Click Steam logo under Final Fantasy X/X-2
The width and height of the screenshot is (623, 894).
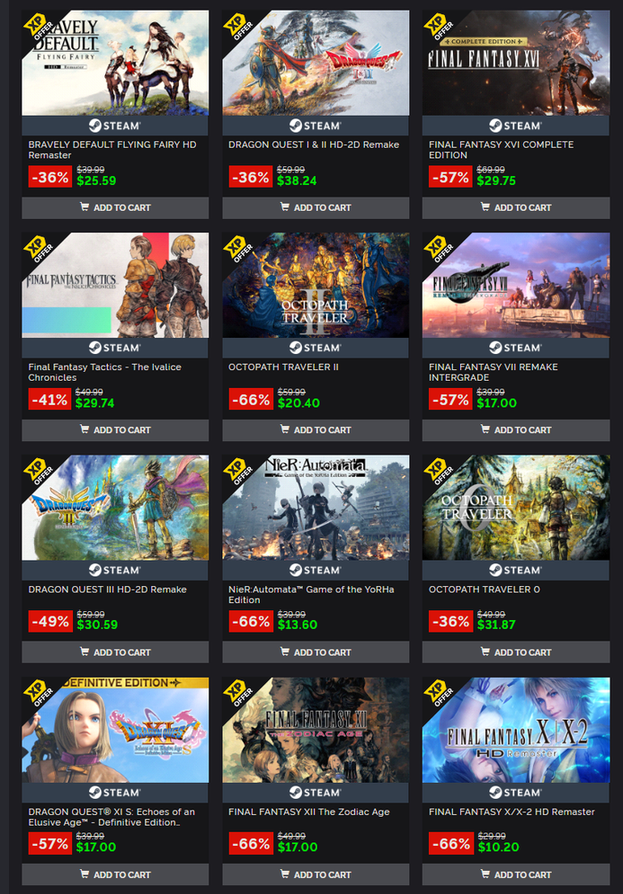pyautogui.click(x=515, y=793)
